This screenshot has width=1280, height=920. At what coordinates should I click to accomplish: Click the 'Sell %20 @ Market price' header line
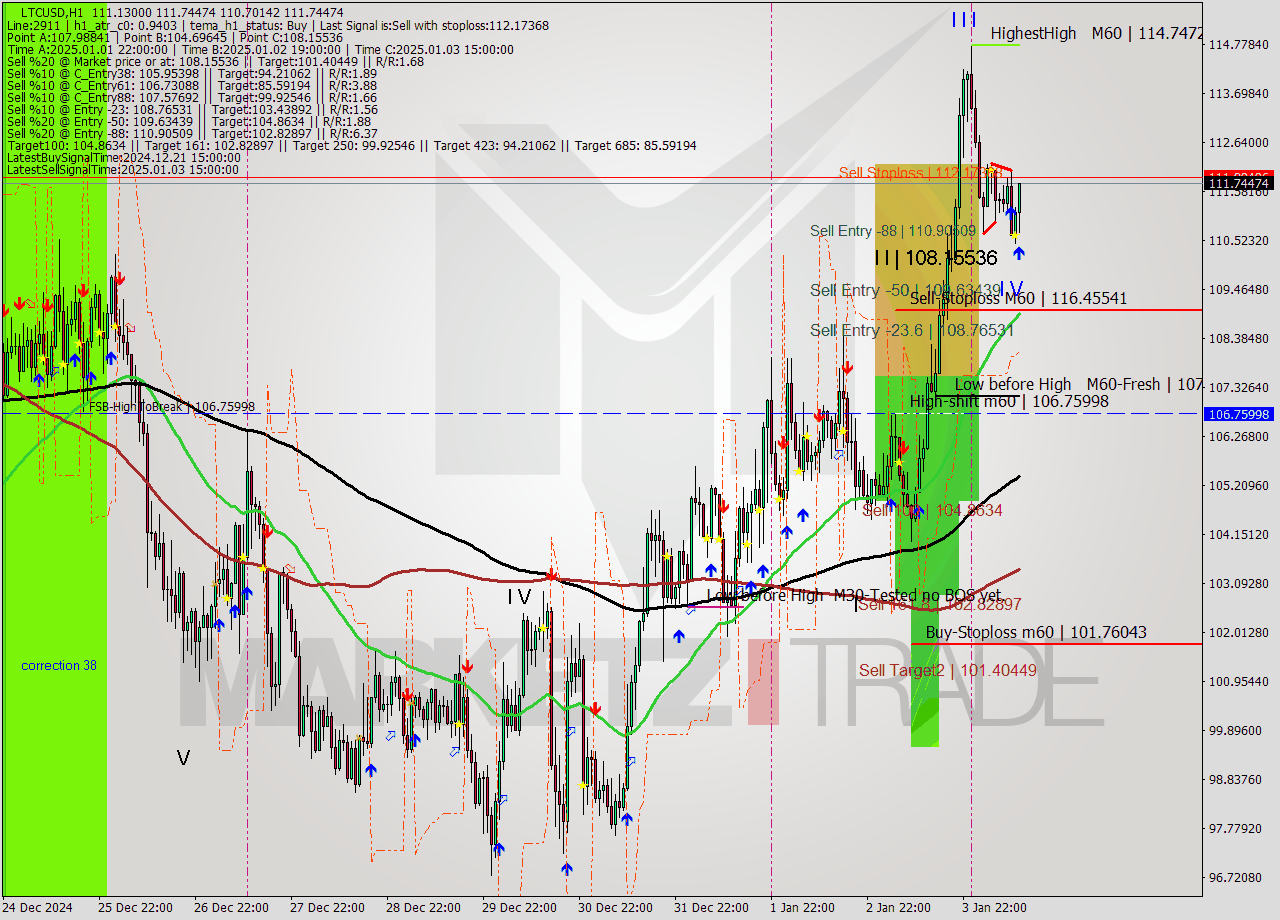coord(215,61)
